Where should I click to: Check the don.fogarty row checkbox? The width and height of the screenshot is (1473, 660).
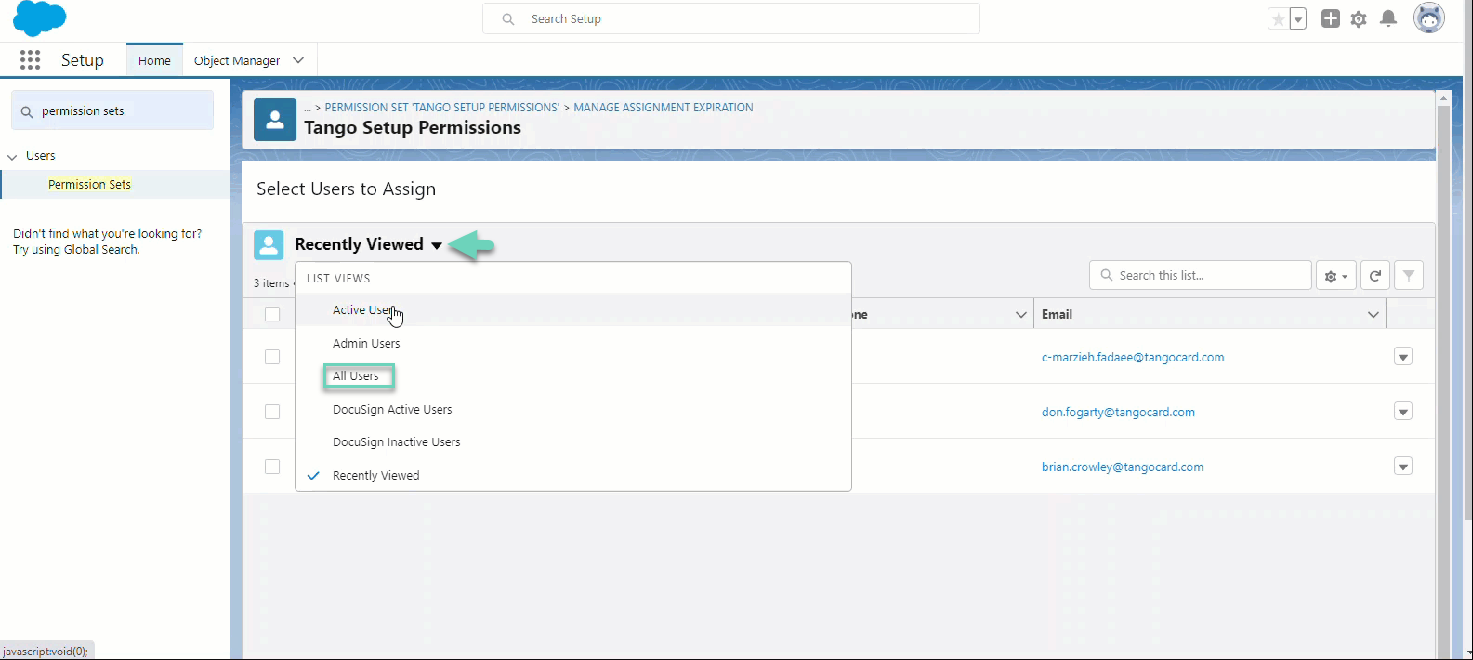tap(272, 411)
